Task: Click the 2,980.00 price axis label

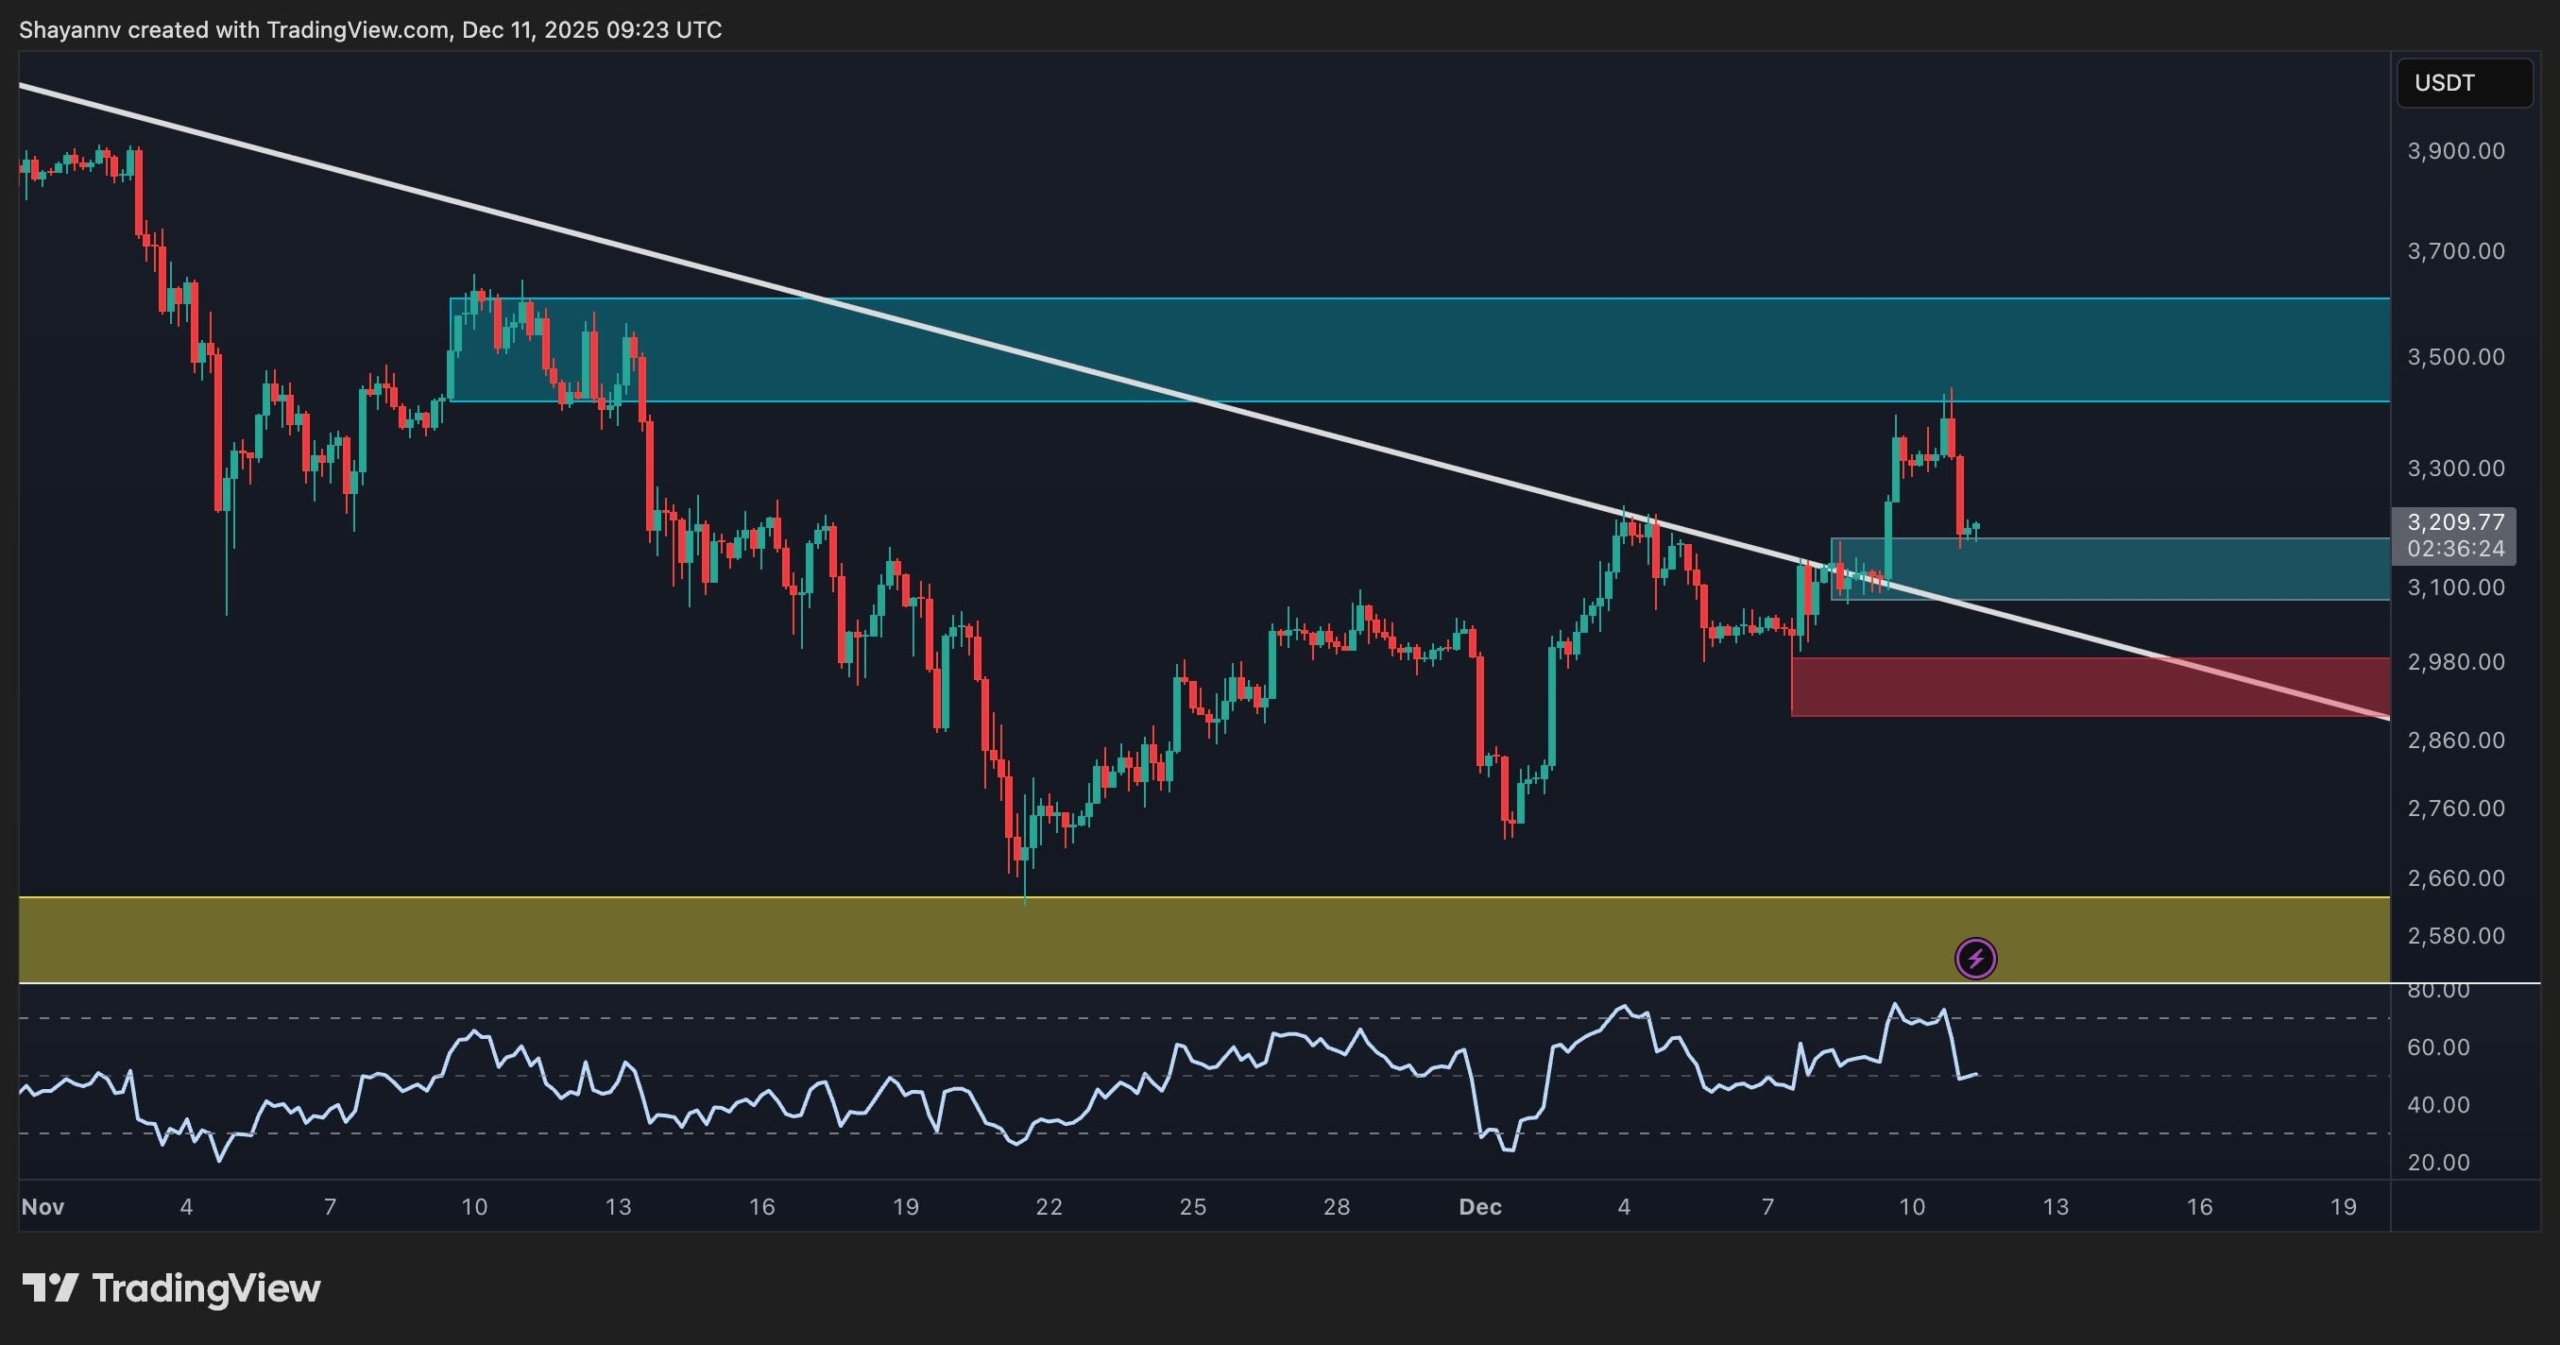Action: click(2455, 662)
